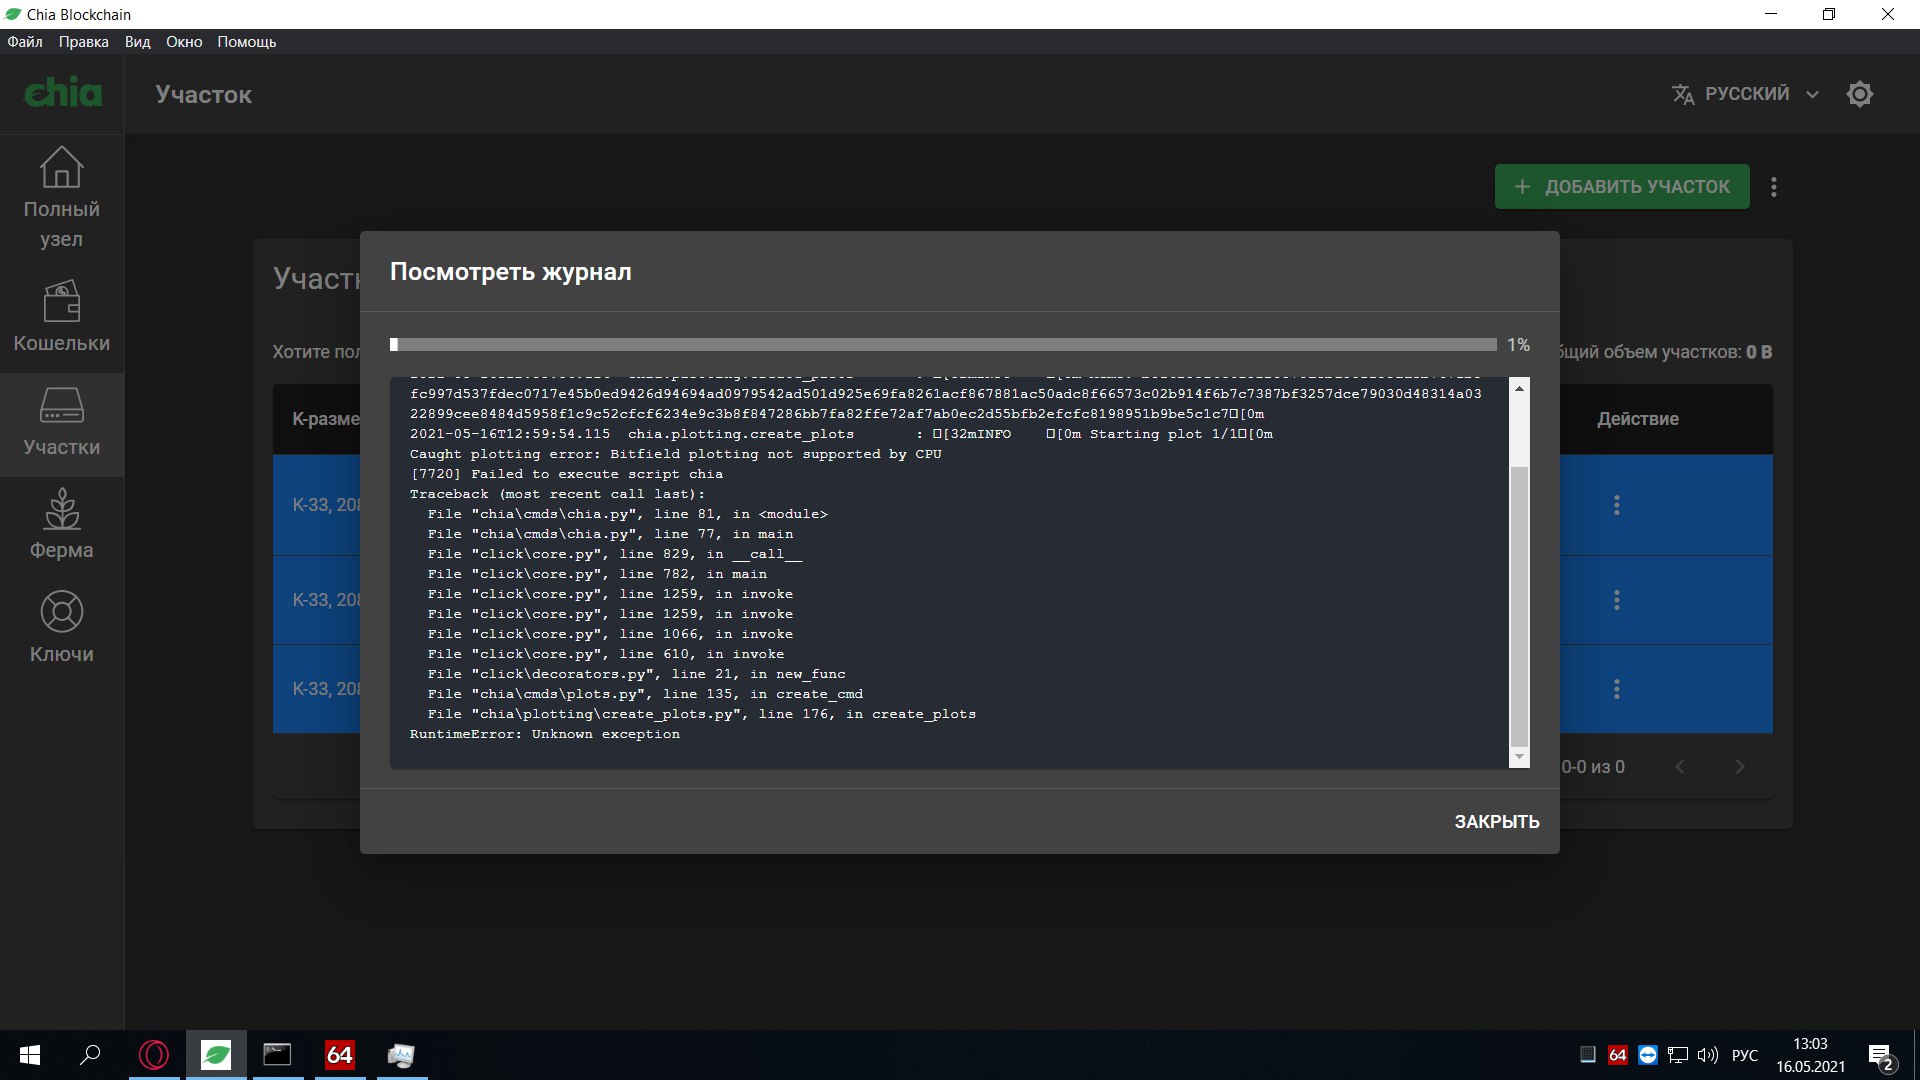Click the log scrollbar up arrow

pyautogui.click(x=1519, y=388)
